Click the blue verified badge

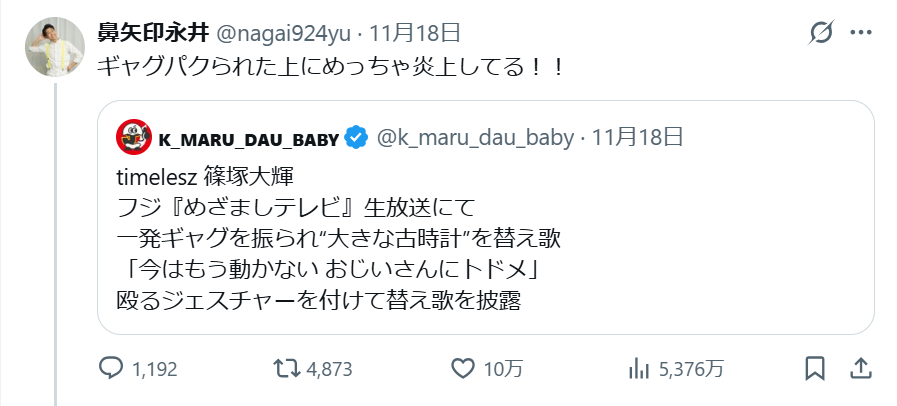pos(357,138)
